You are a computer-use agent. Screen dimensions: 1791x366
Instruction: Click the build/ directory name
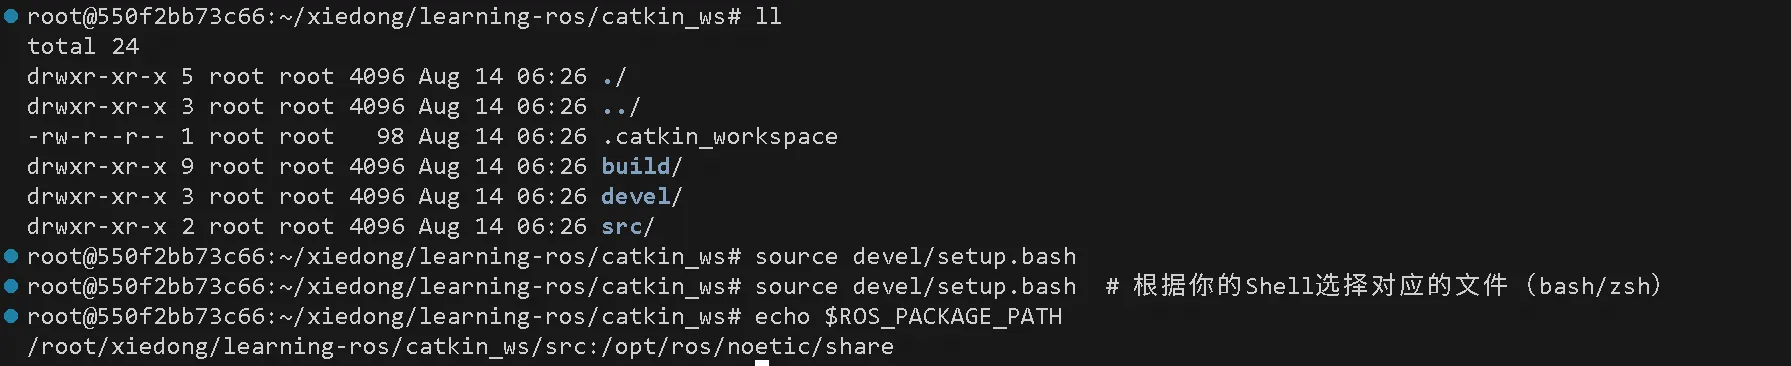(x=642, y=166)
